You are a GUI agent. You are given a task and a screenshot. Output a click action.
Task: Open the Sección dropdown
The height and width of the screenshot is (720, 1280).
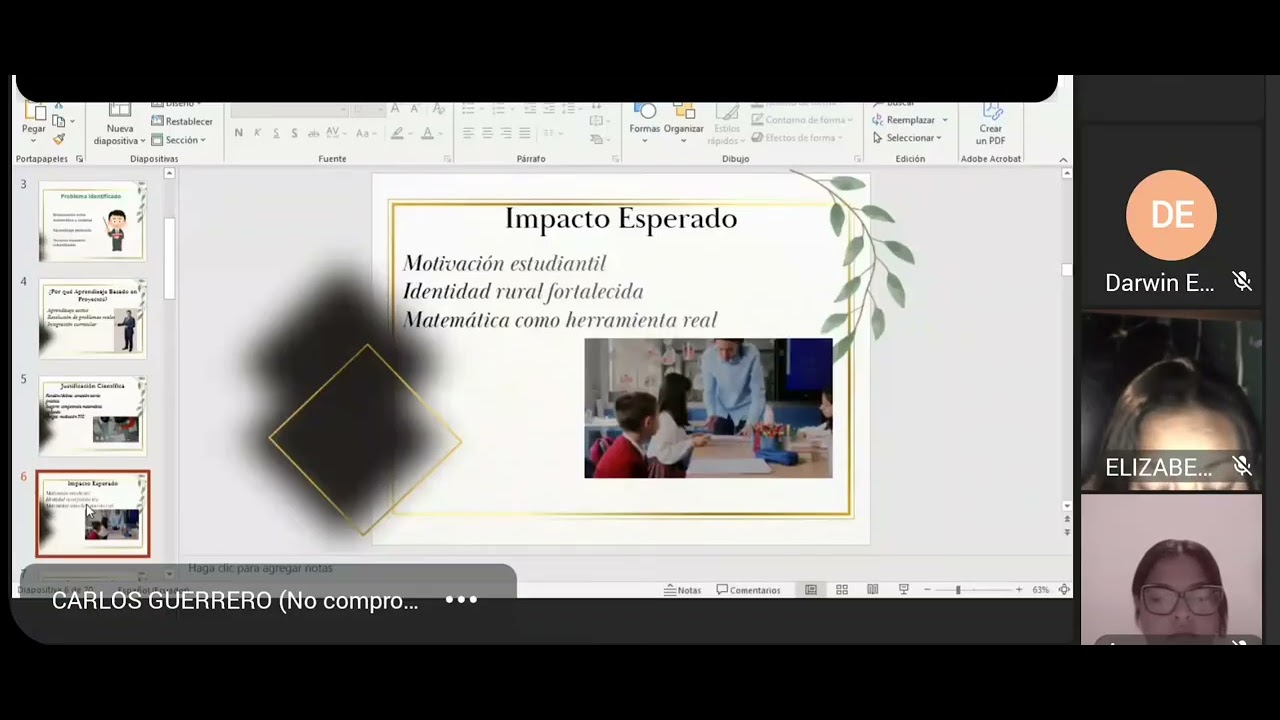click(179, 140)
